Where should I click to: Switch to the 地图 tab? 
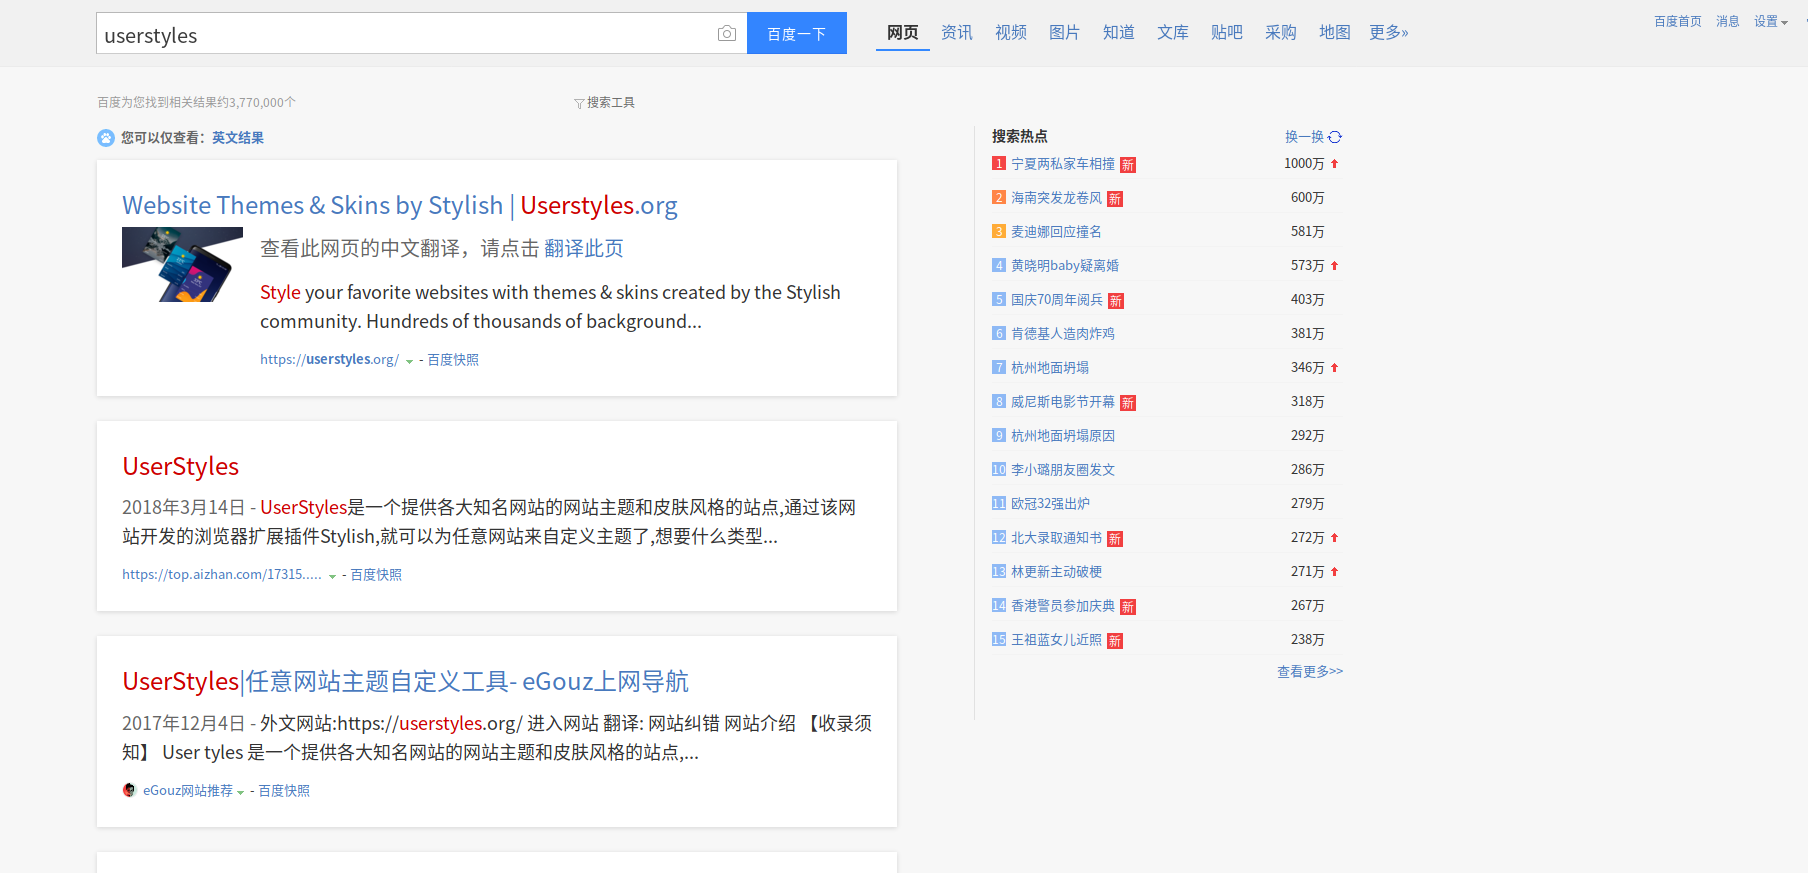pyautogui.click(x=1335, y=33)
